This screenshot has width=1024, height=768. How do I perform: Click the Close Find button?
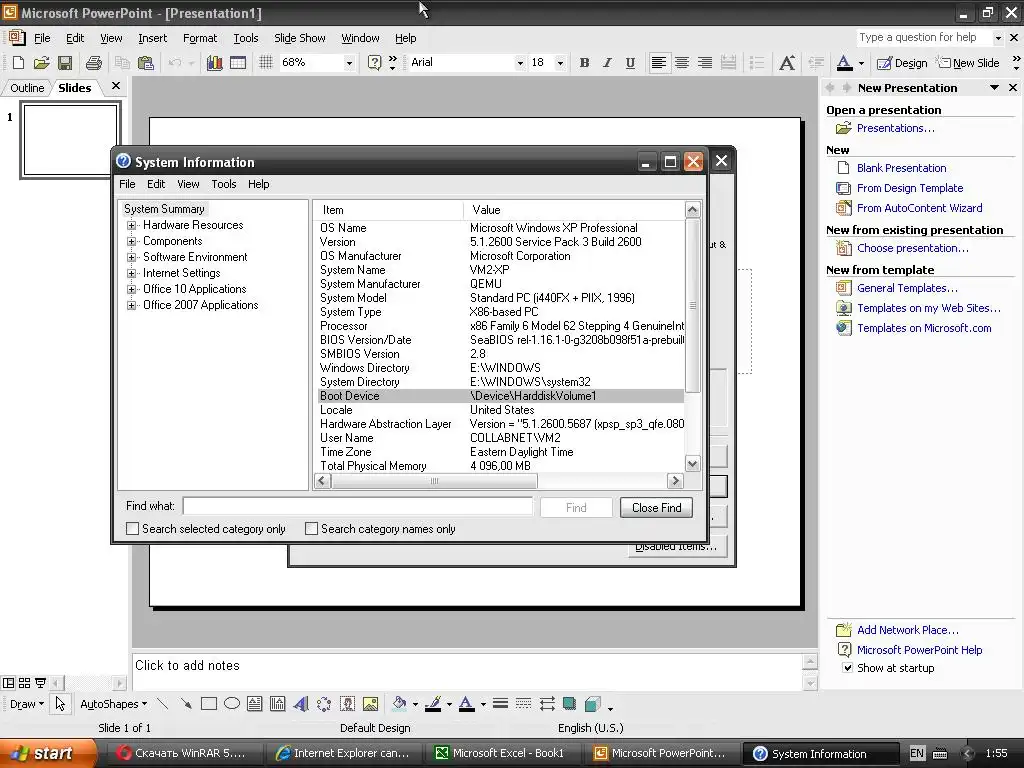point(656,507)
